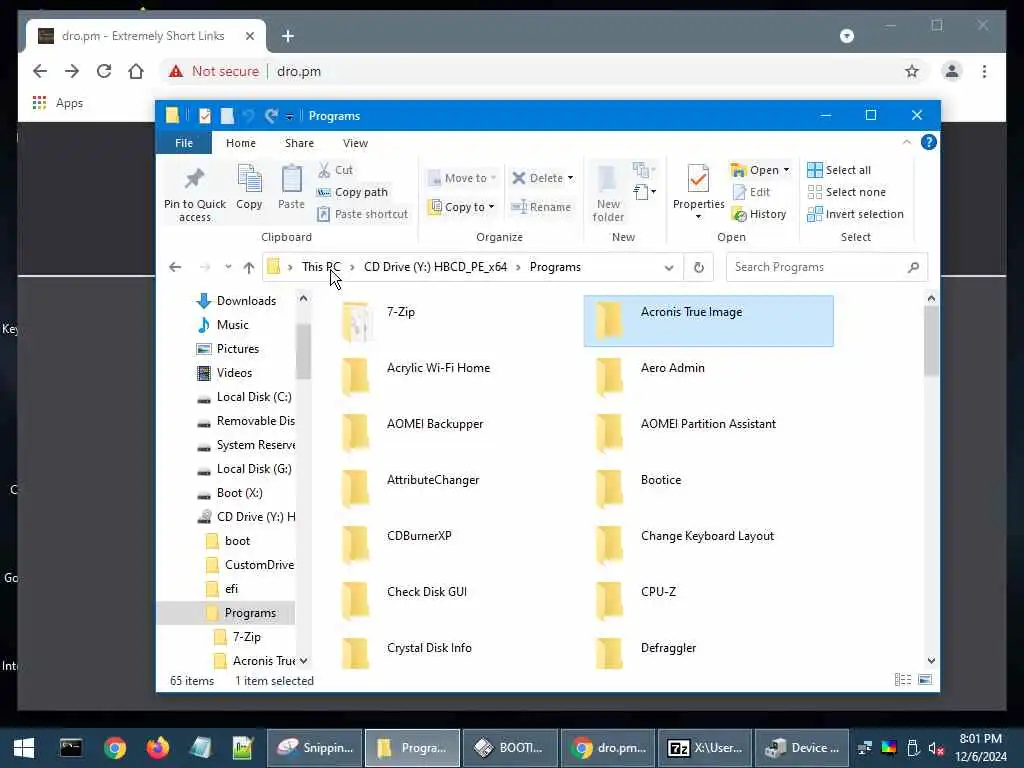
Task: Click Paste shortcut command
Action: [x=362, y=214]
